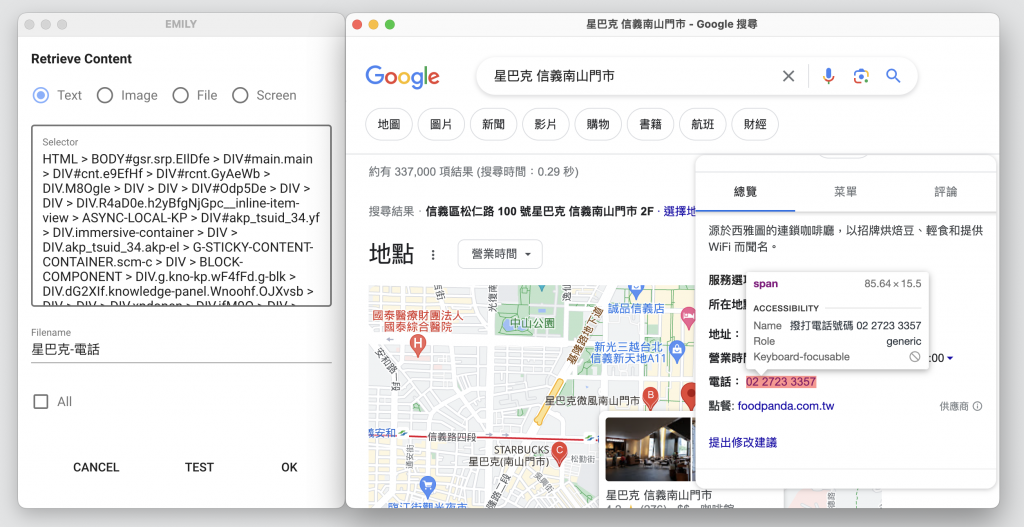Go to Google home via logo

coord(402,76)
